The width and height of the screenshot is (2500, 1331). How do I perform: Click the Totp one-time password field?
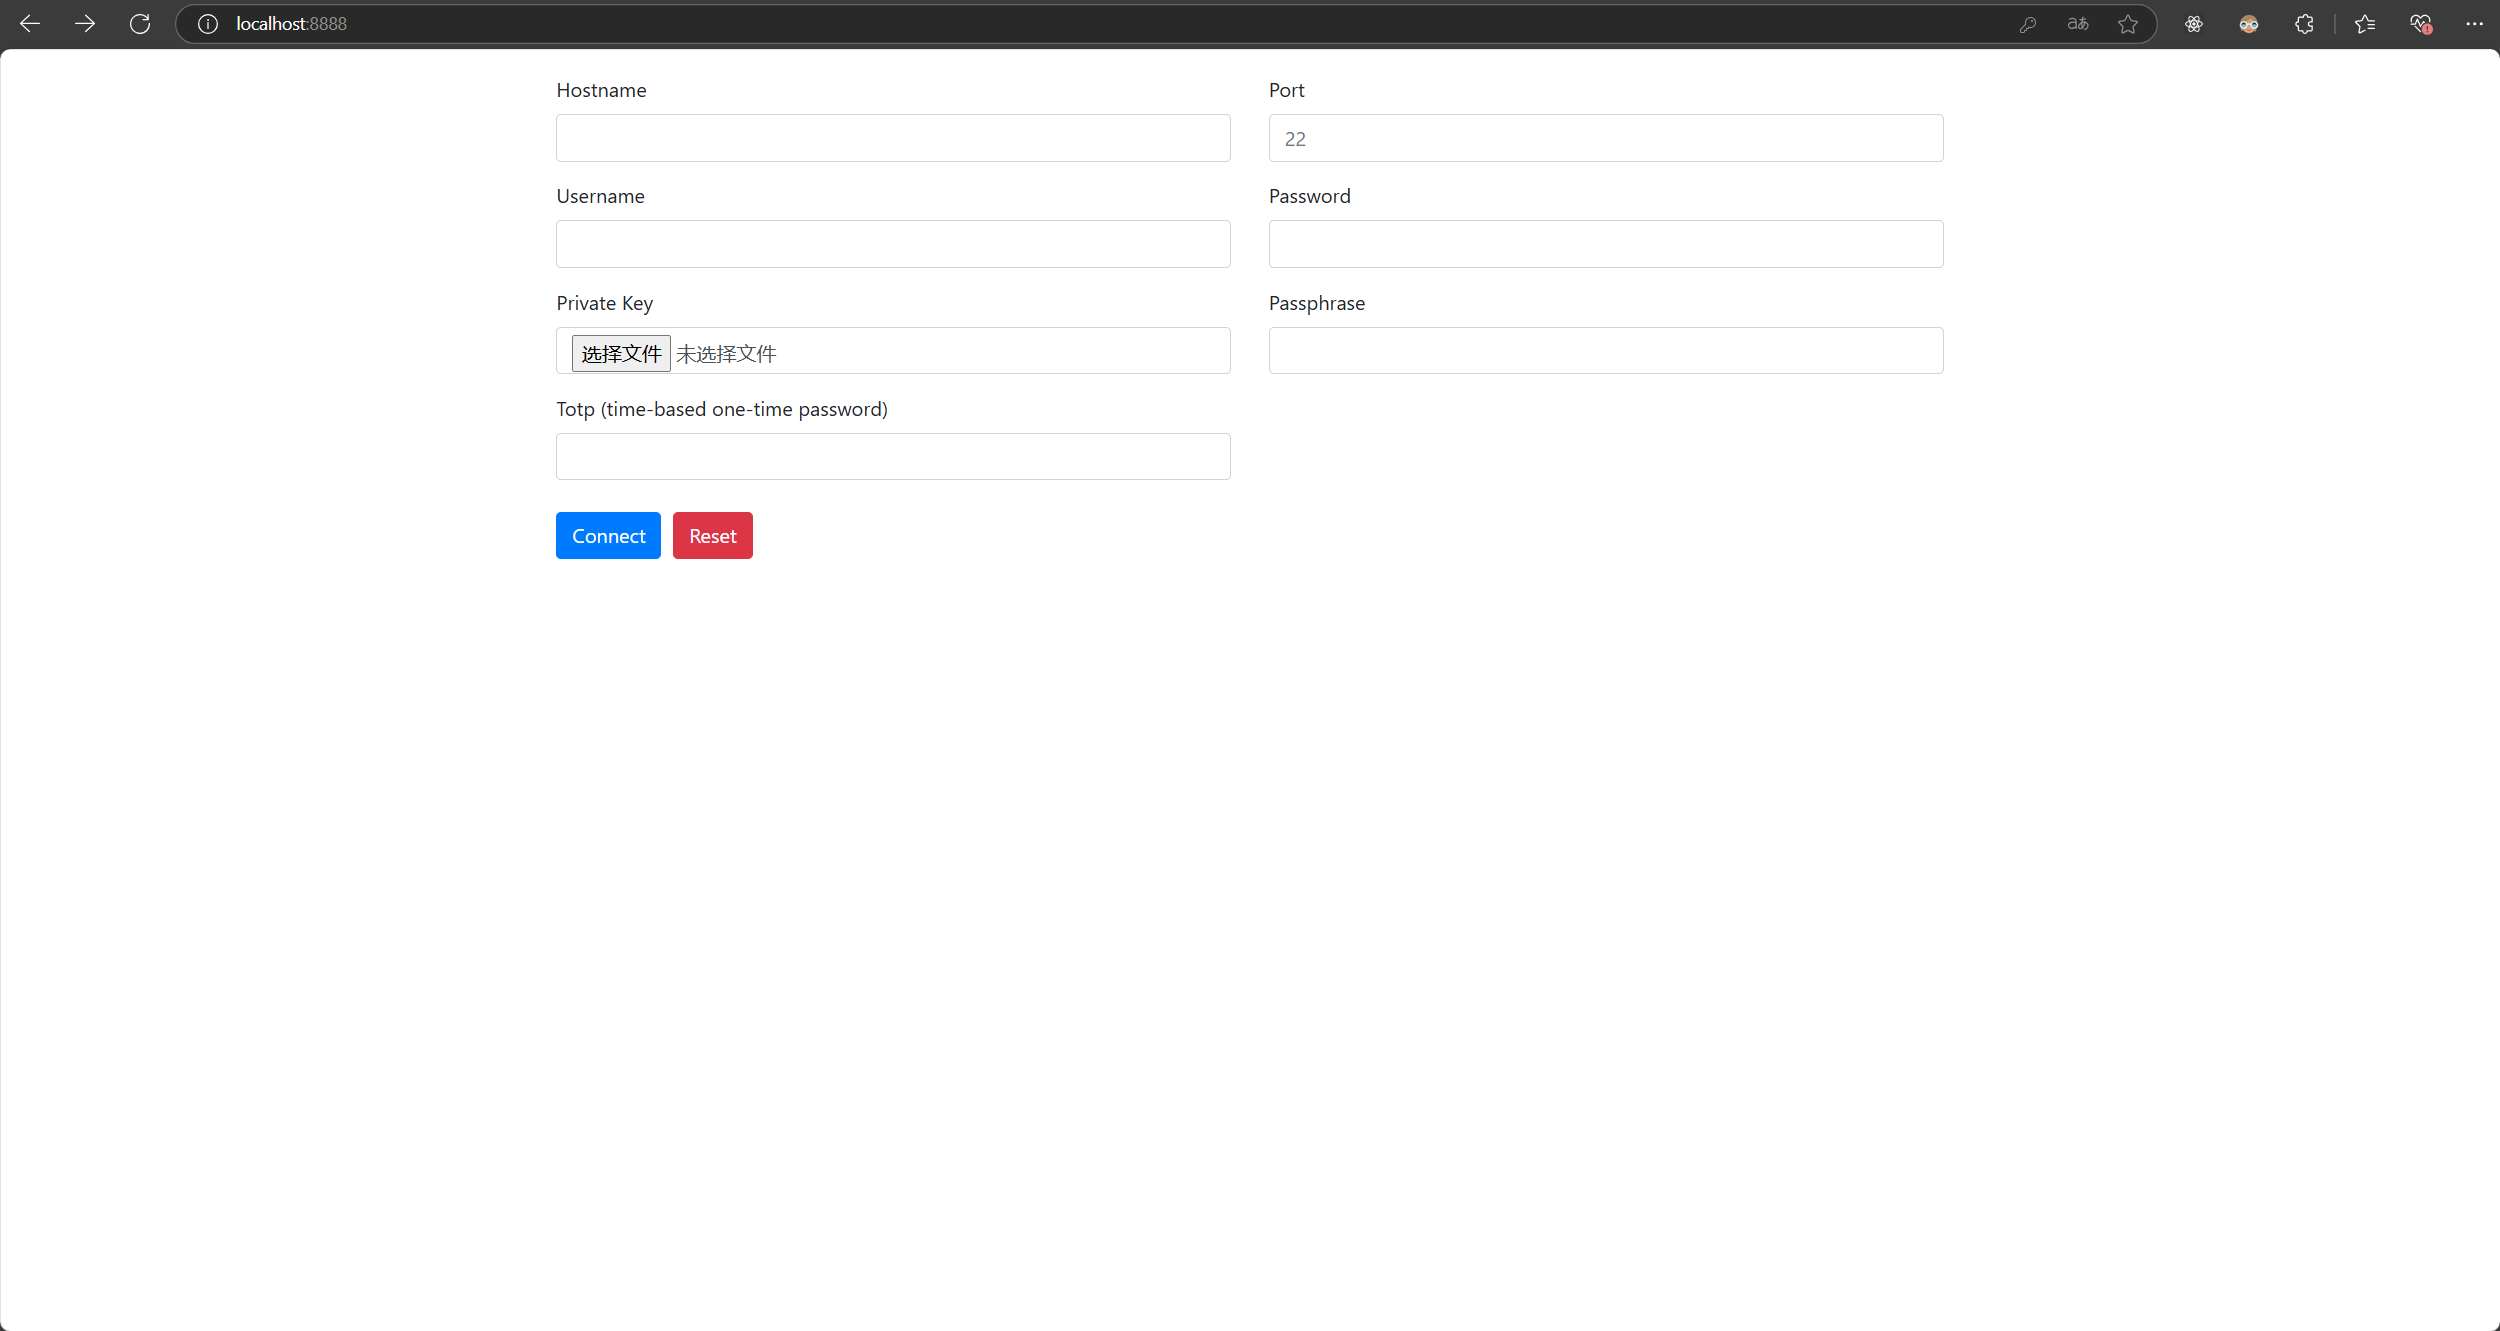pyautogui.click(x=892, y=456)
